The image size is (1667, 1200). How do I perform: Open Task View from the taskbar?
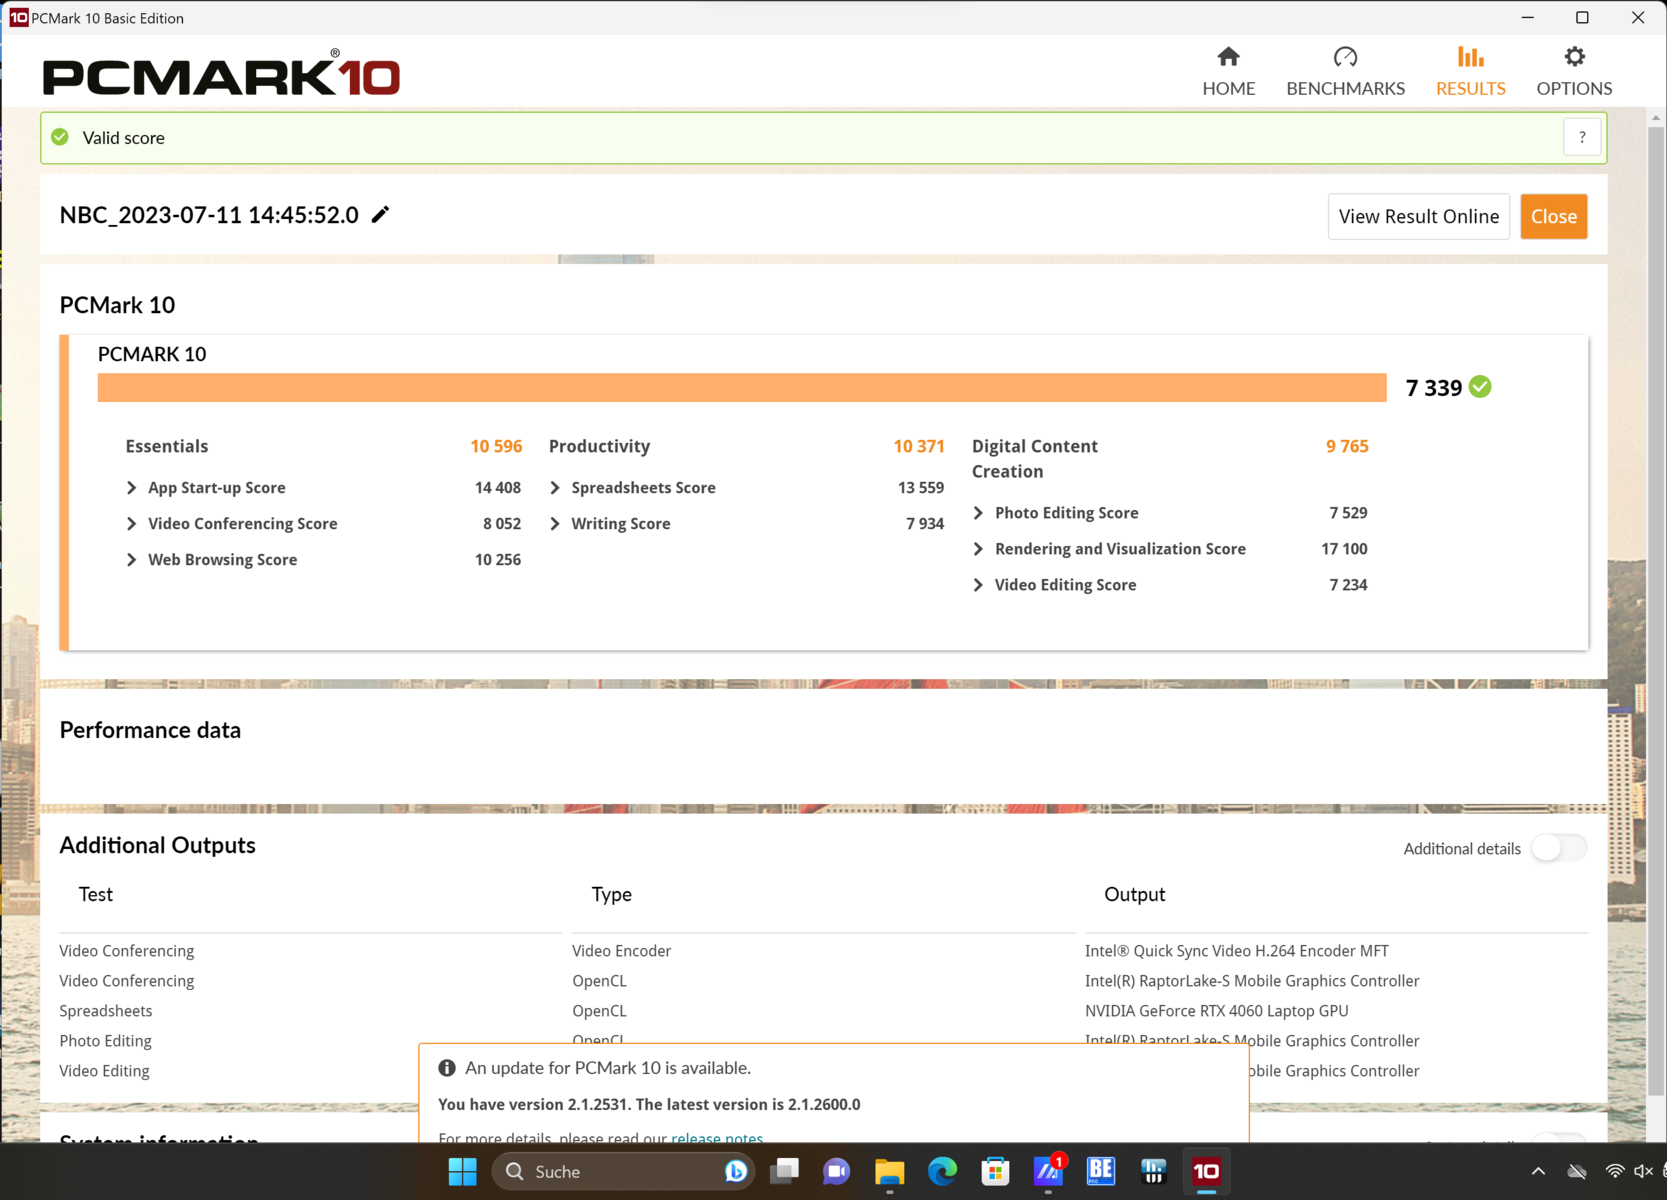pos(785,1171)
